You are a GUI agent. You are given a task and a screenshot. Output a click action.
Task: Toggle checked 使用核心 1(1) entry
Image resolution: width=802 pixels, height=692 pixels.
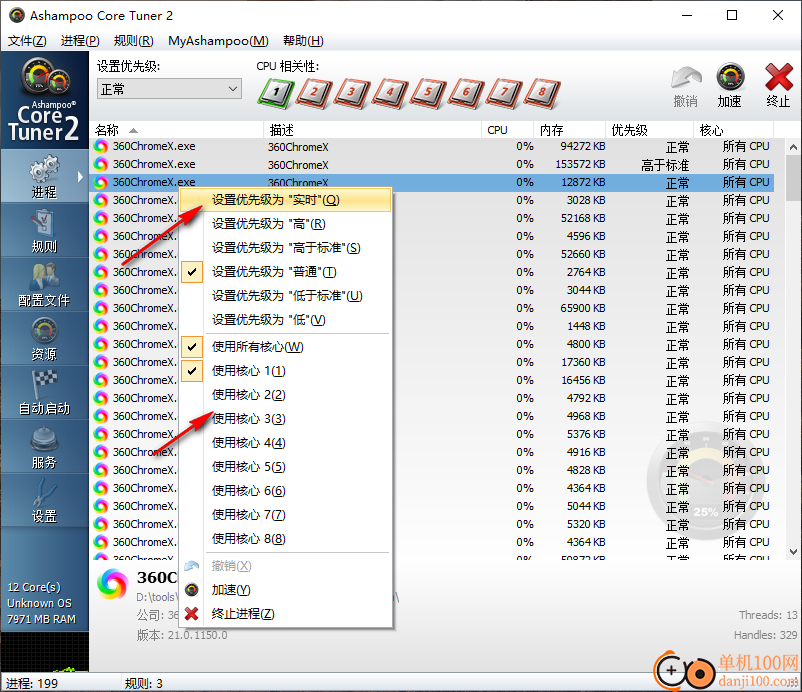tap(285, 371)
